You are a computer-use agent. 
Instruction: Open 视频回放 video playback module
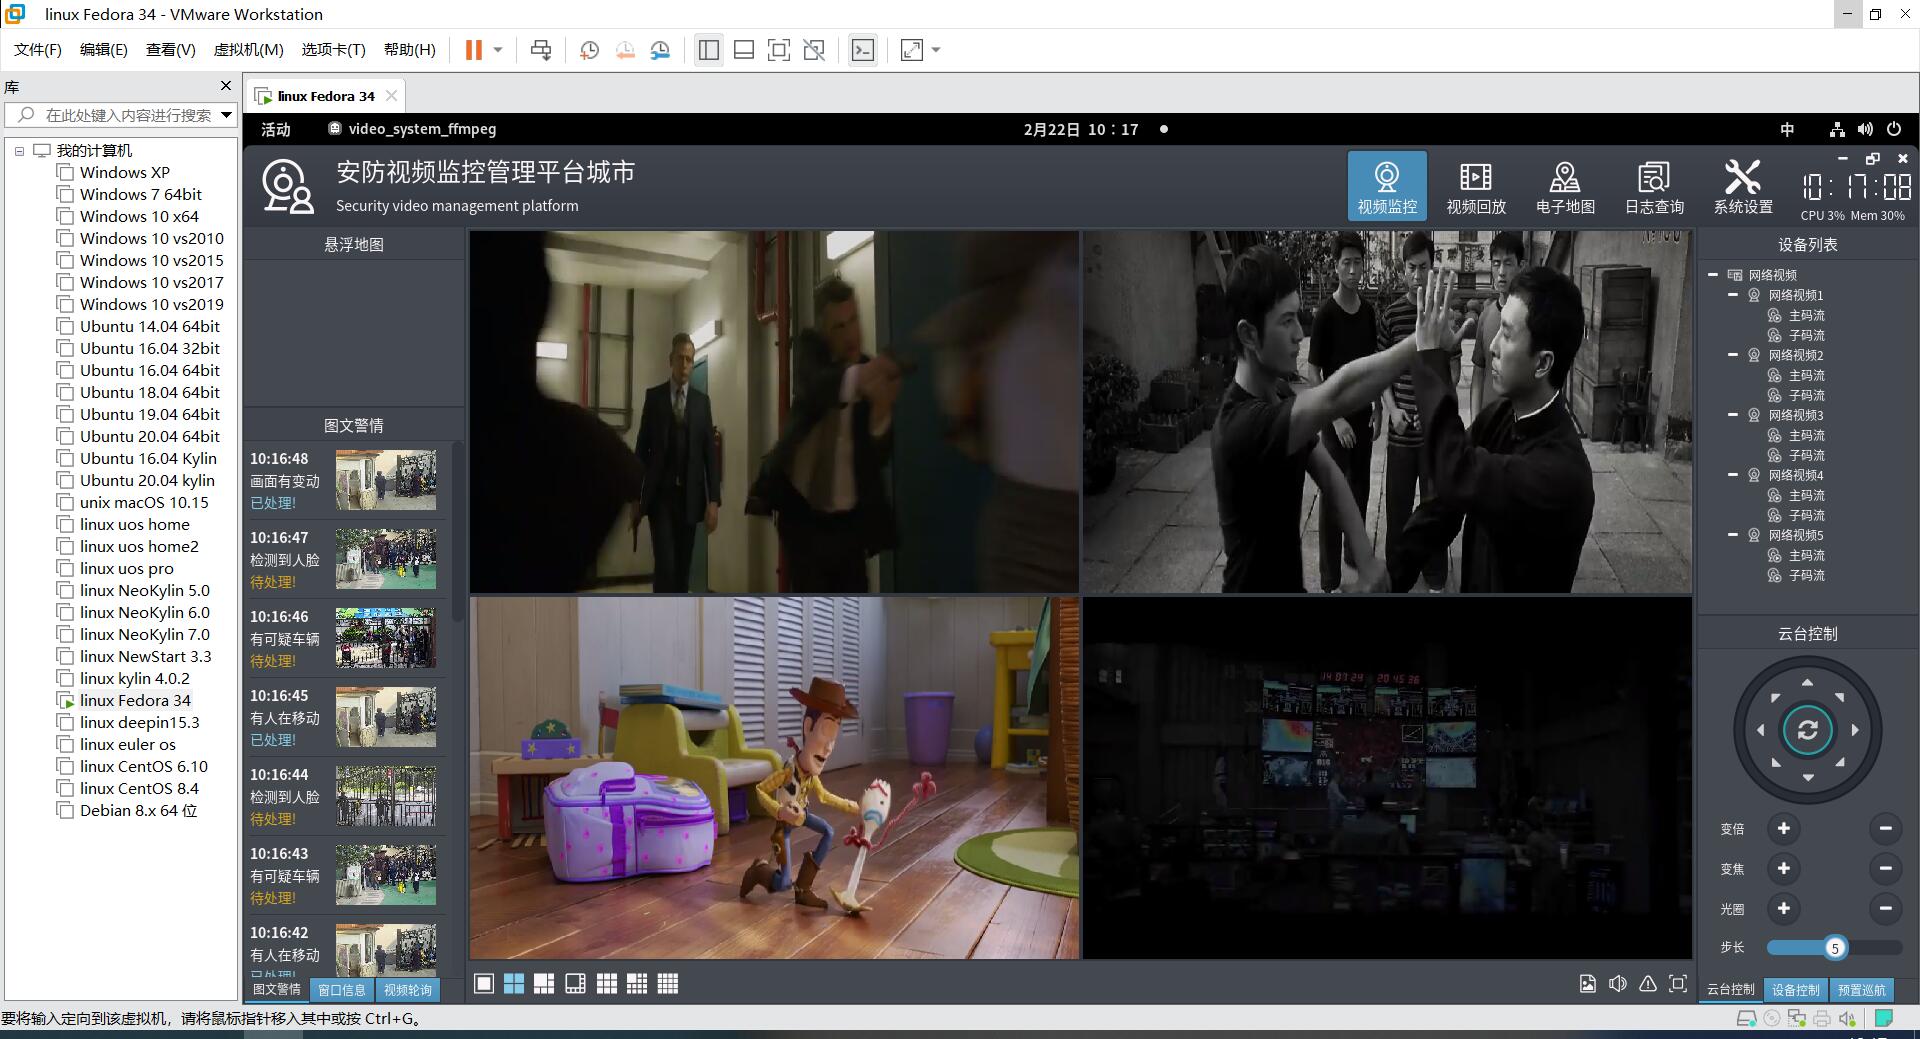[x=1475, y=187]
